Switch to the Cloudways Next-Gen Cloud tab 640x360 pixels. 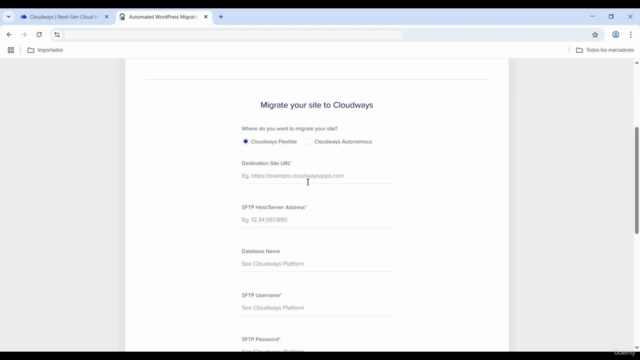[x=64, y=17]
